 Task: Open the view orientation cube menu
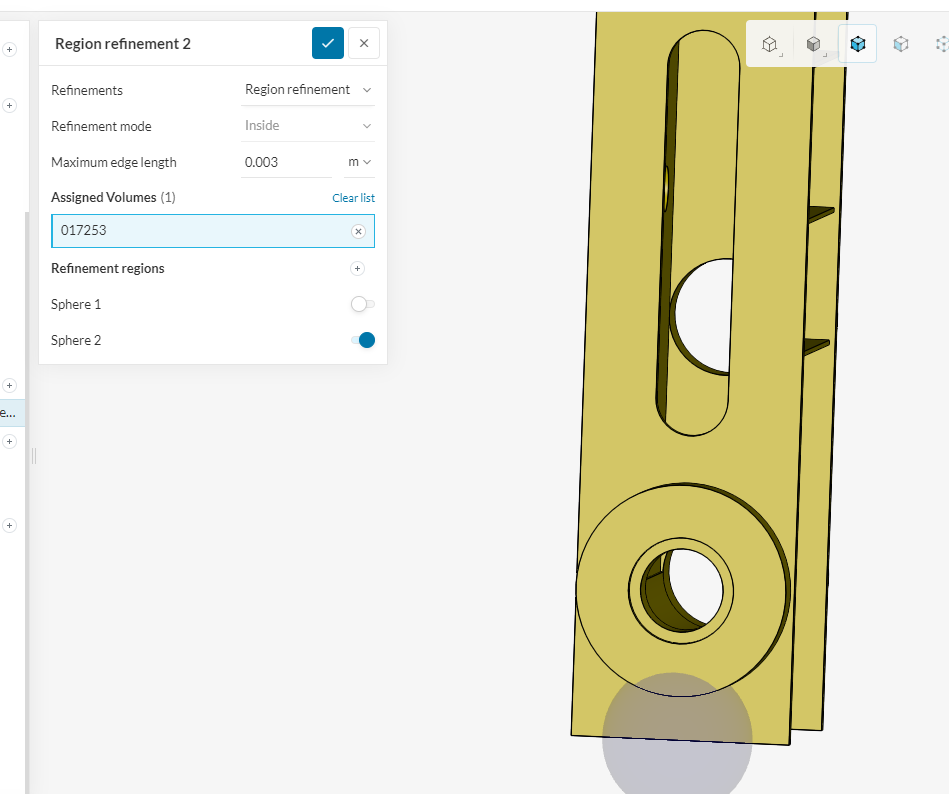(770, 44)
